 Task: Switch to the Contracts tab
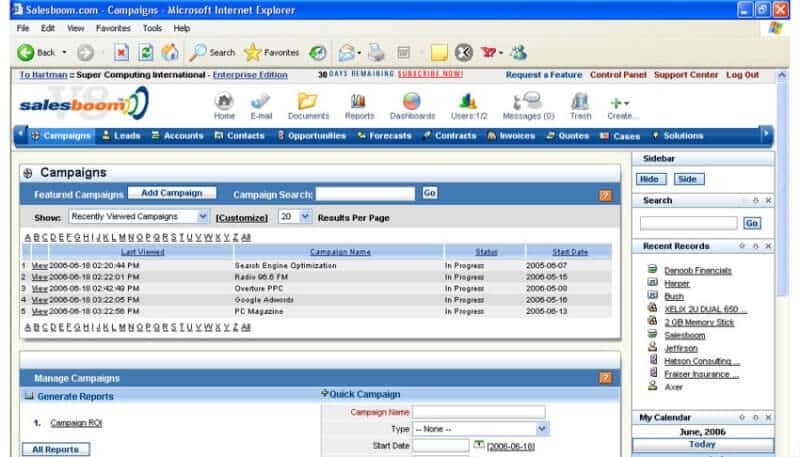449,136
